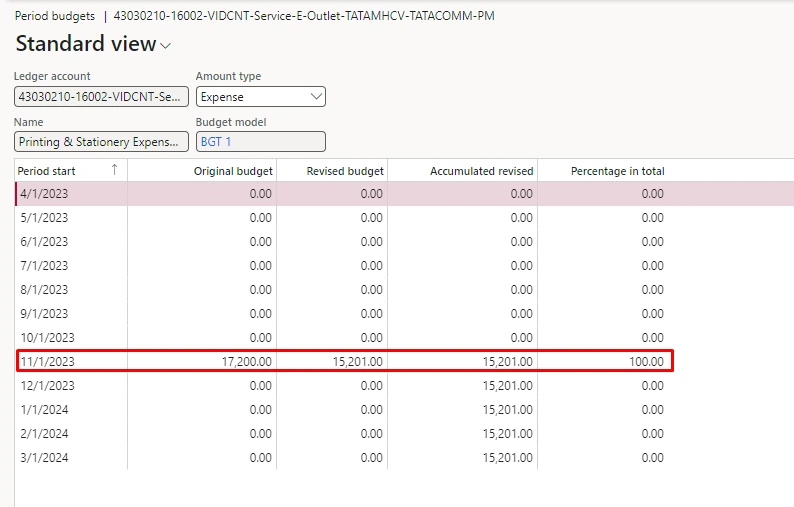Select the 3/1/2024 period row
This screenshot has height=507, width=794.
point(405,457)
